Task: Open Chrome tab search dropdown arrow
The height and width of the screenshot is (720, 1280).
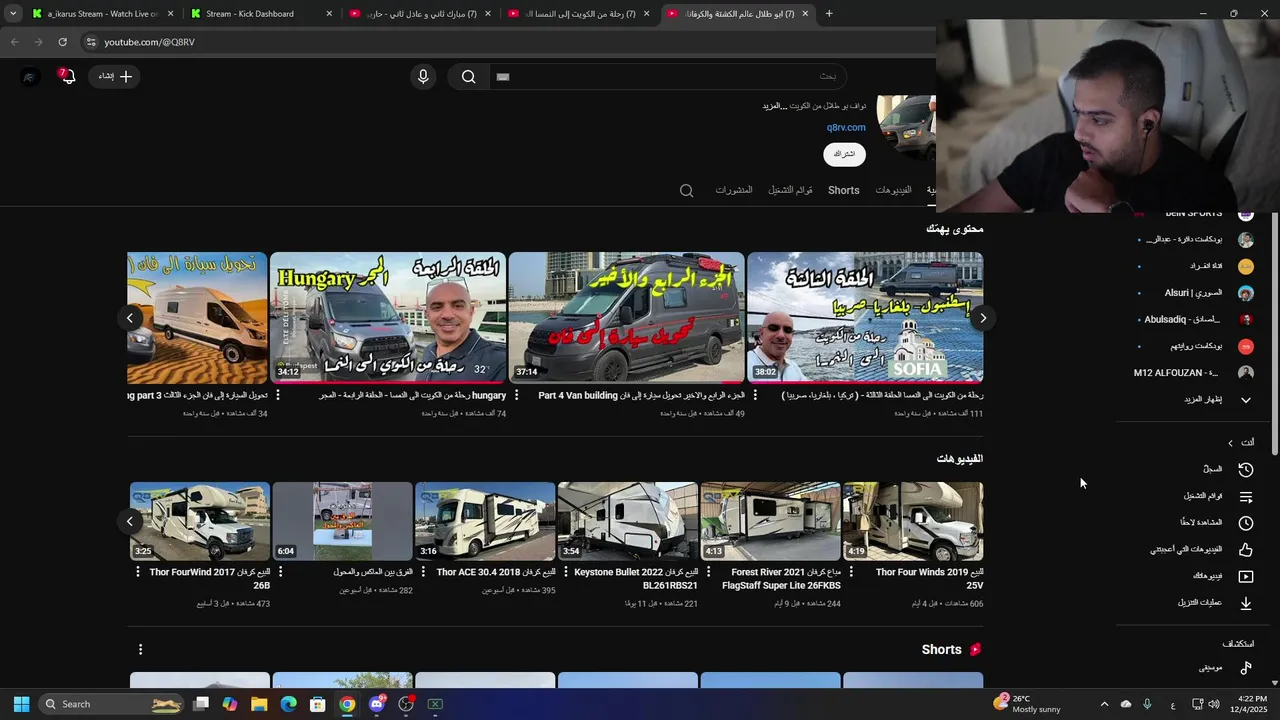Action: (x=13, y=14)
